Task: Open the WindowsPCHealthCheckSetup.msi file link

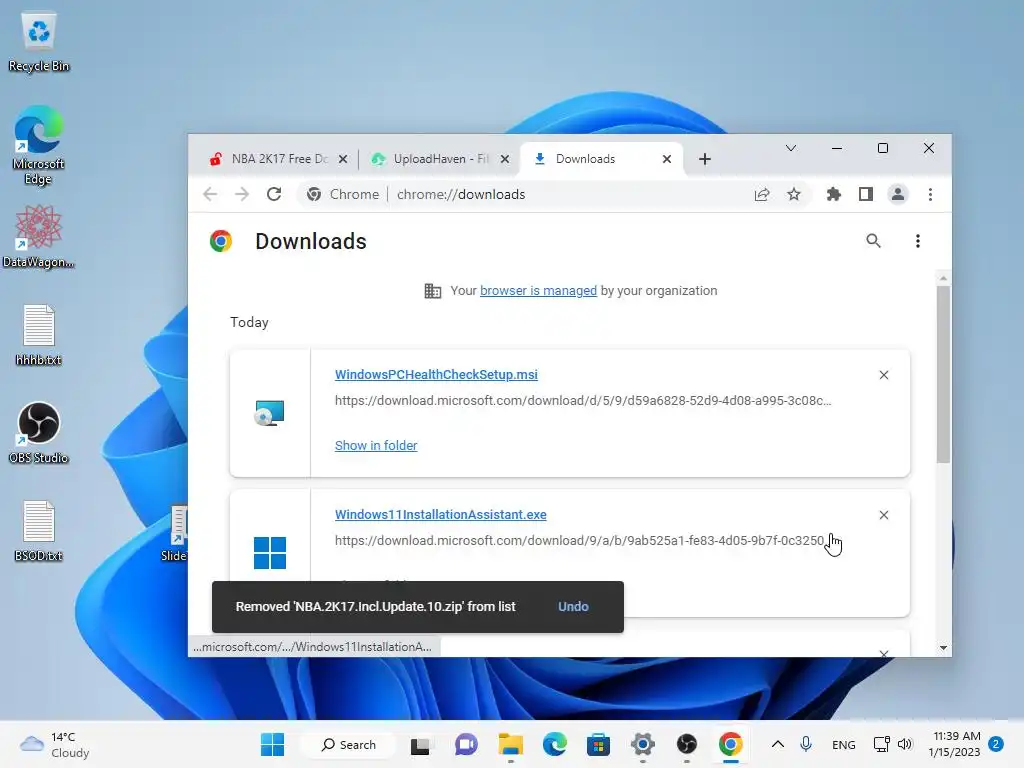Action: coord(436,374)
